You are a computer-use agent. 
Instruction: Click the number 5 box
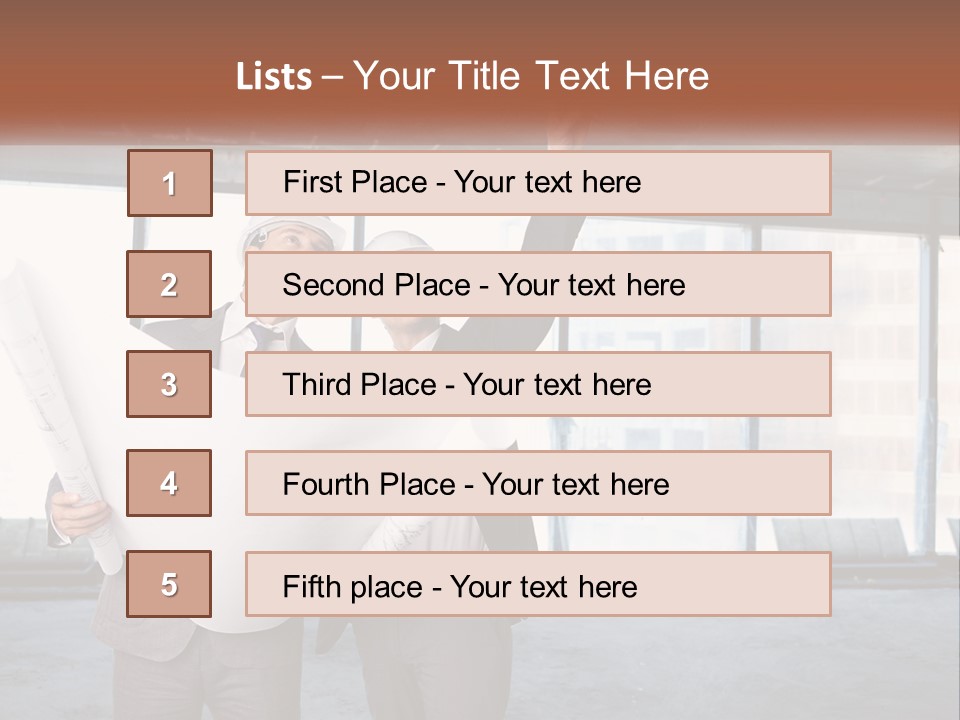coord(169,584)
